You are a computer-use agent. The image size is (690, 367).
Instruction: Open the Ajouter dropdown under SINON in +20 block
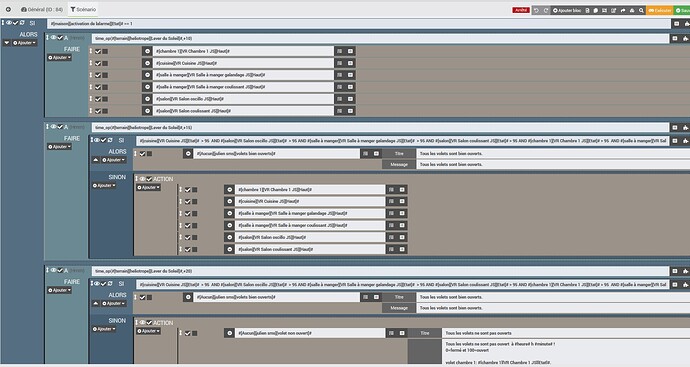coord(104,329)
